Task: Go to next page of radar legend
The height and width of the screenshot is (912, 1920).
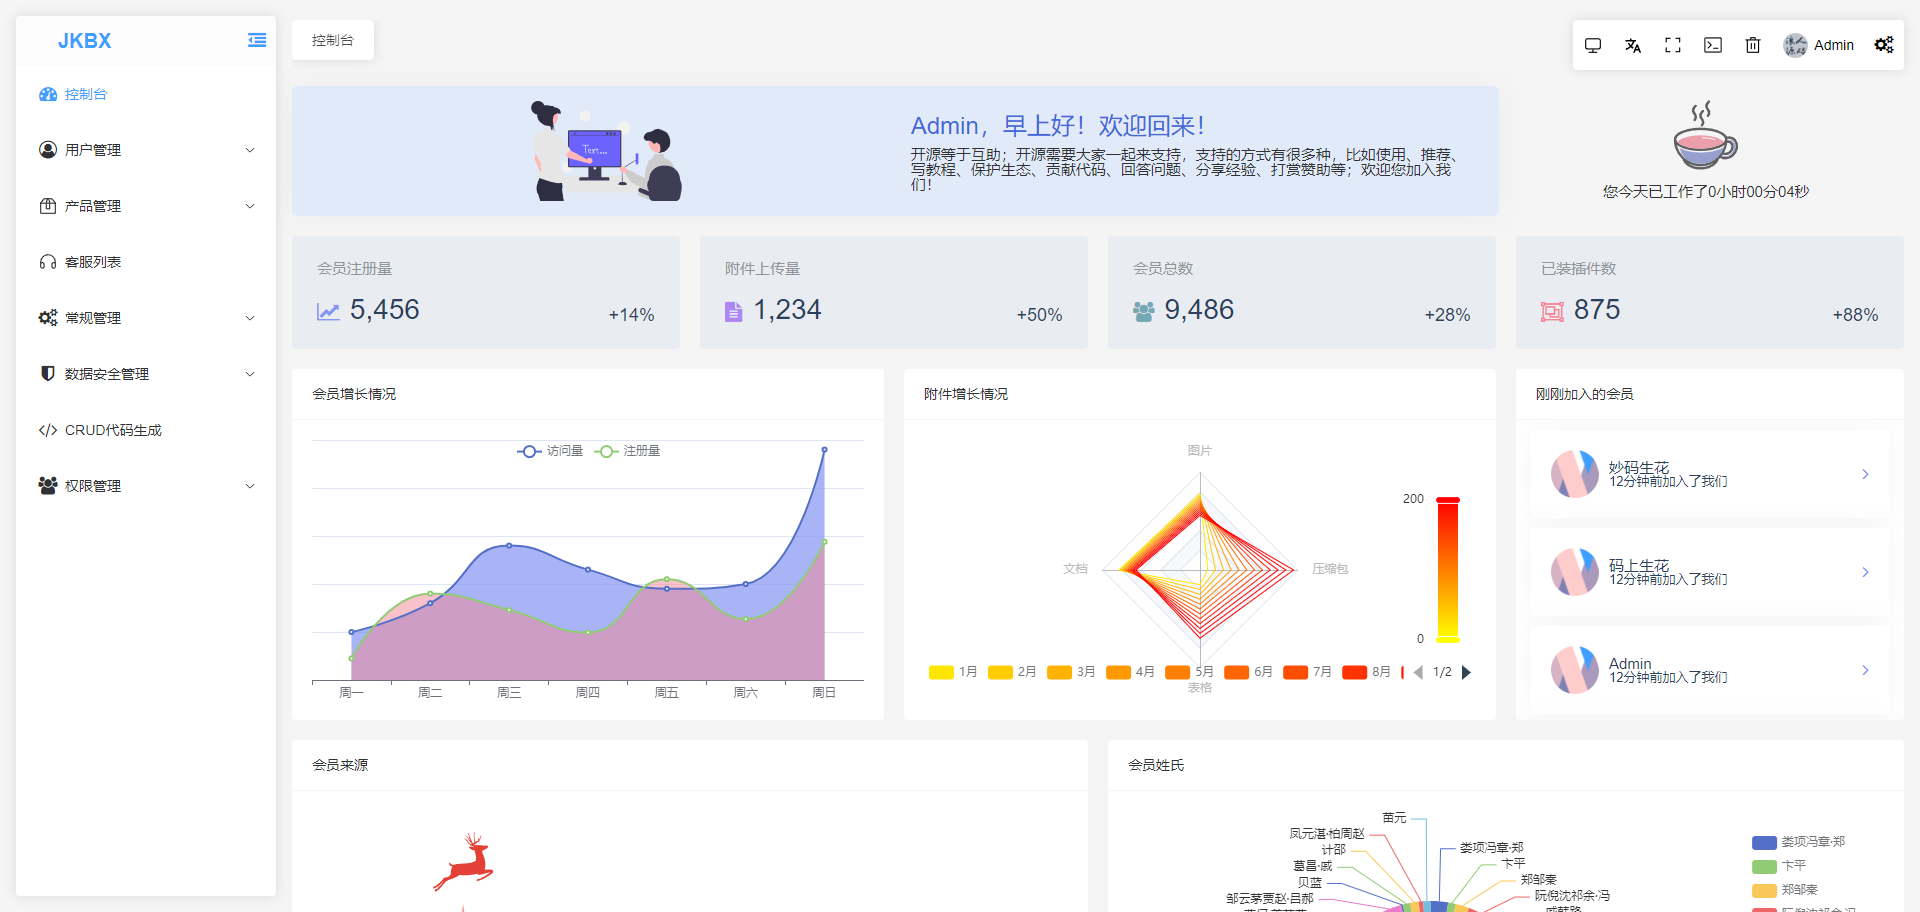Action: pos(1466,672)
